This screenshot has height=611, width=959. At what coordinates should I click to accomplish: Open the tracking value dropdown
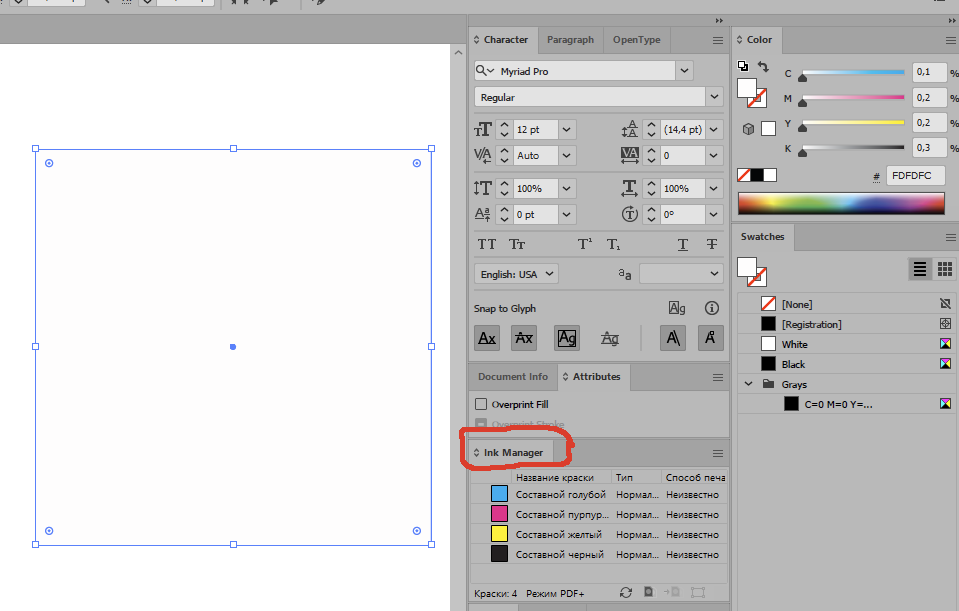click(x=714, y=155)
